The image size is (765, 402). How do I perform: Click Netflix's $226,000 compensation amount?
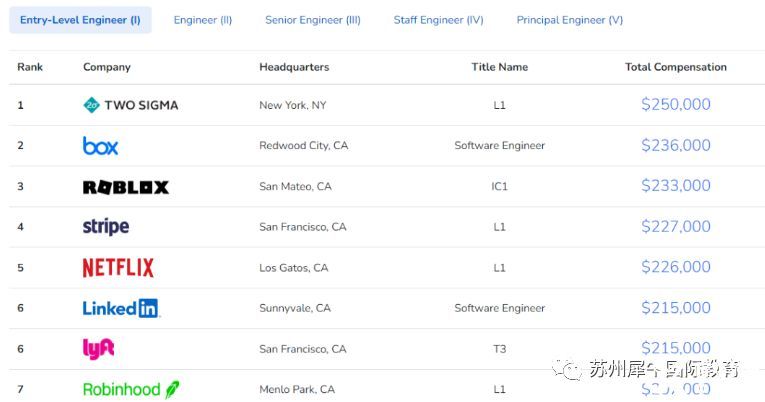pos(676,267)
